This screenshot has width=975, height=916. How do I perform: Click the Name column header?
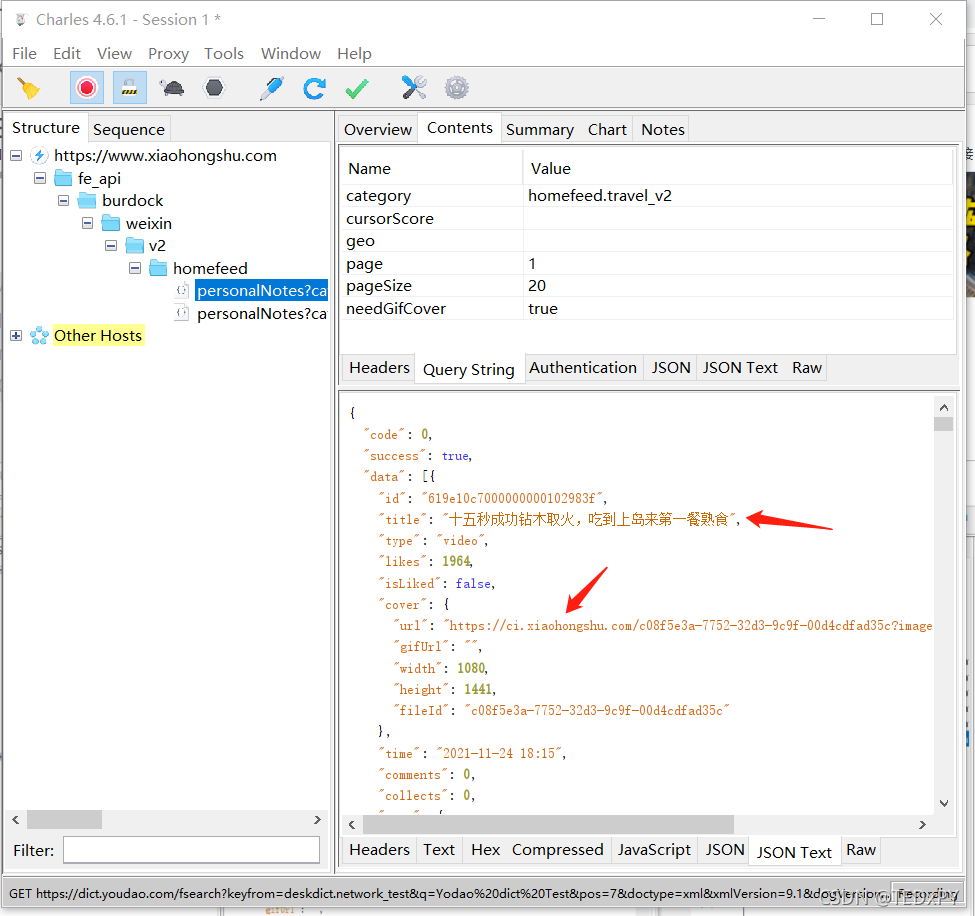(432, 169)
